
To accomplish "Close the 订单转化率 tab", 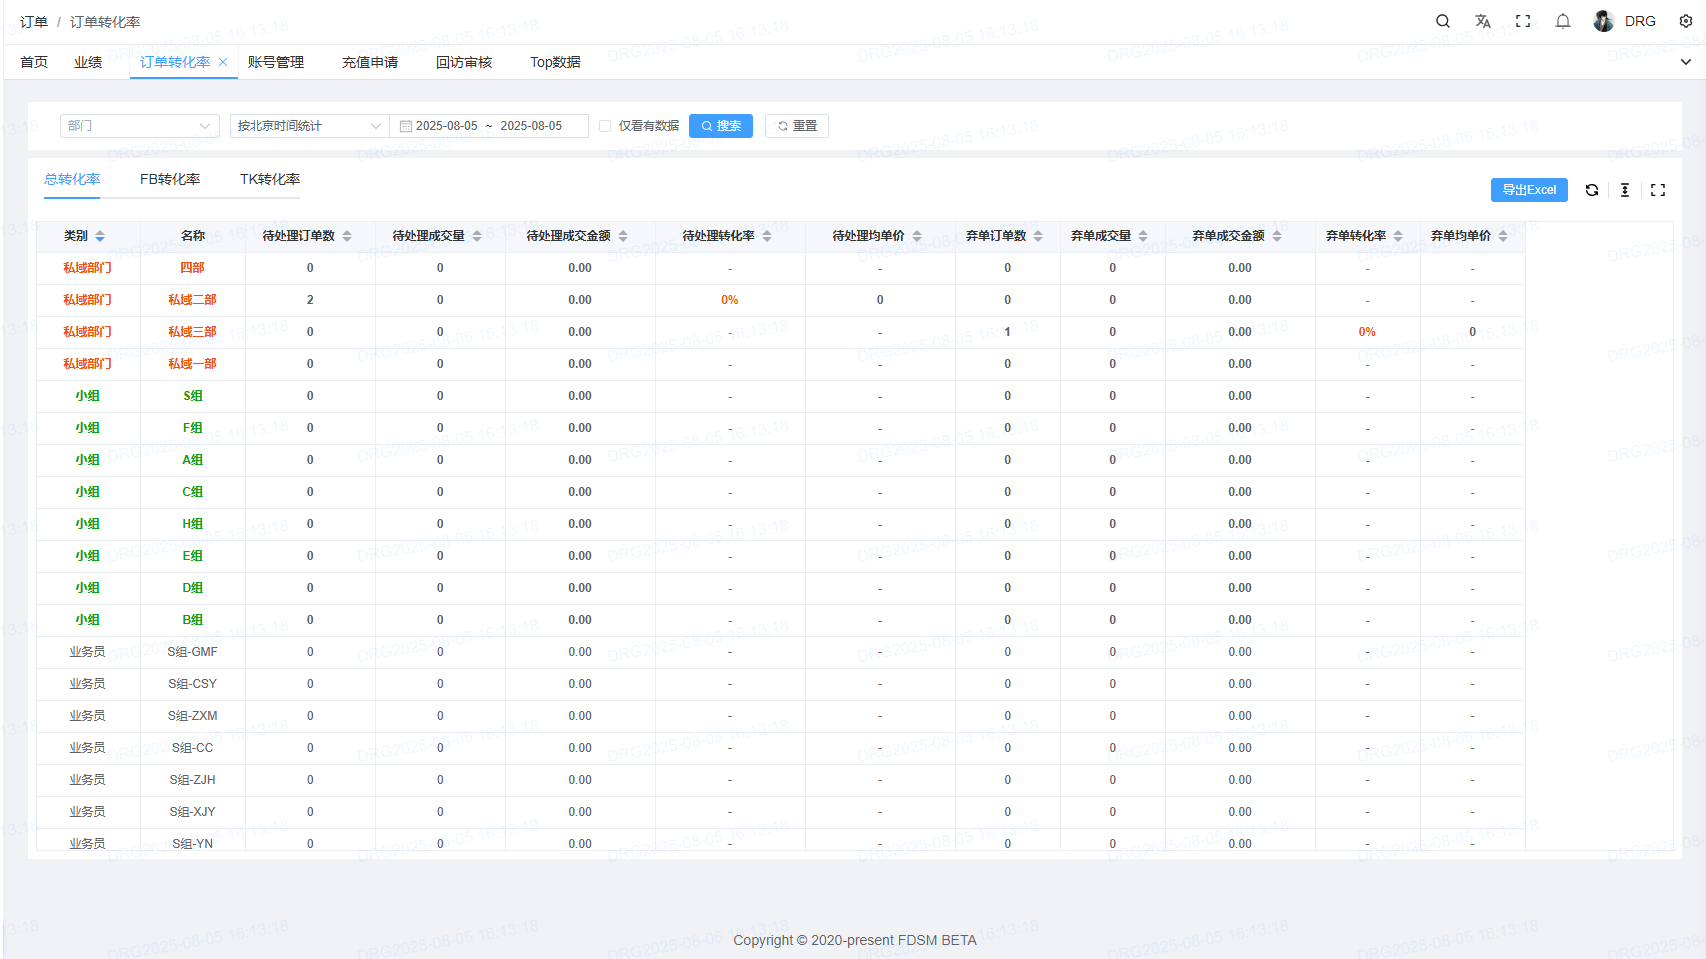I will point(223,62).
